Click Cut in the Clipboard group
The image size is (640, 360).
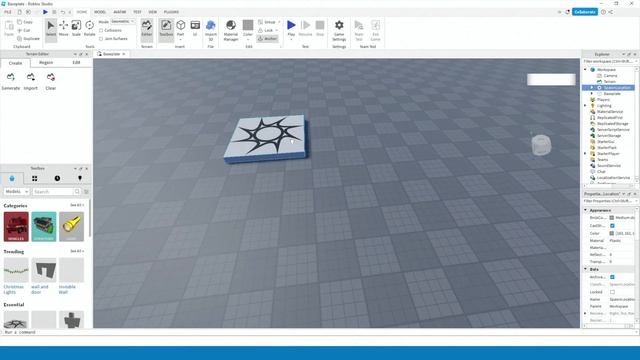pos(24,30)
